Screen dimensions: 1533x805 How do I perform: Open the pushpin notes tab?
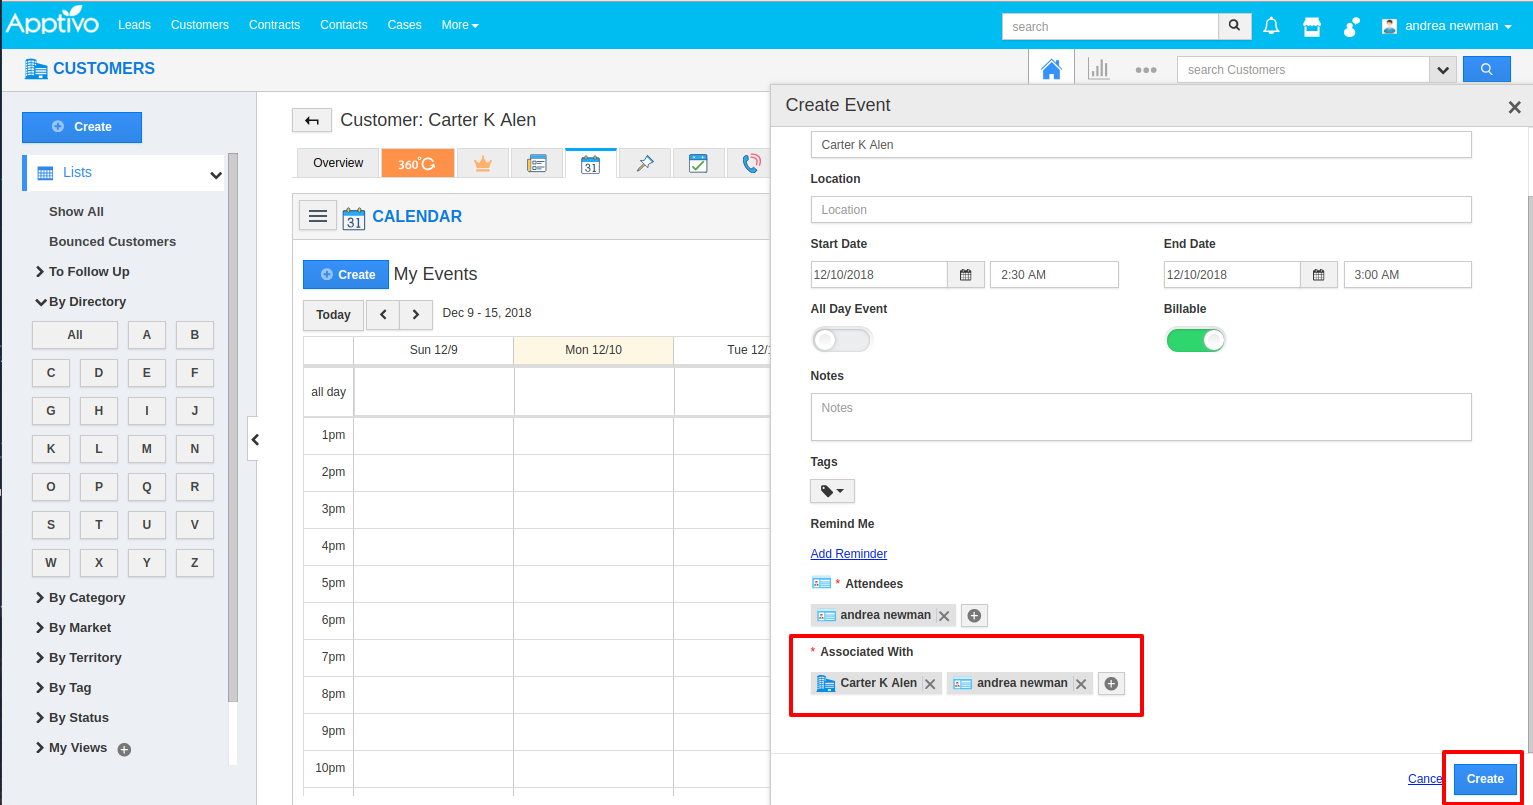click(x=645, y=163)
